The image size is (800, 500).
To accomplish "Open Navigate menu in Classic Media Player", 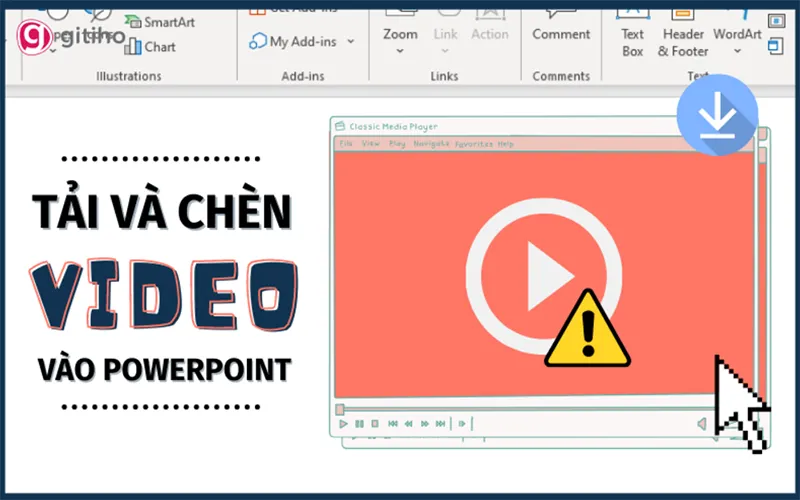I will click(x=431, y=143).
